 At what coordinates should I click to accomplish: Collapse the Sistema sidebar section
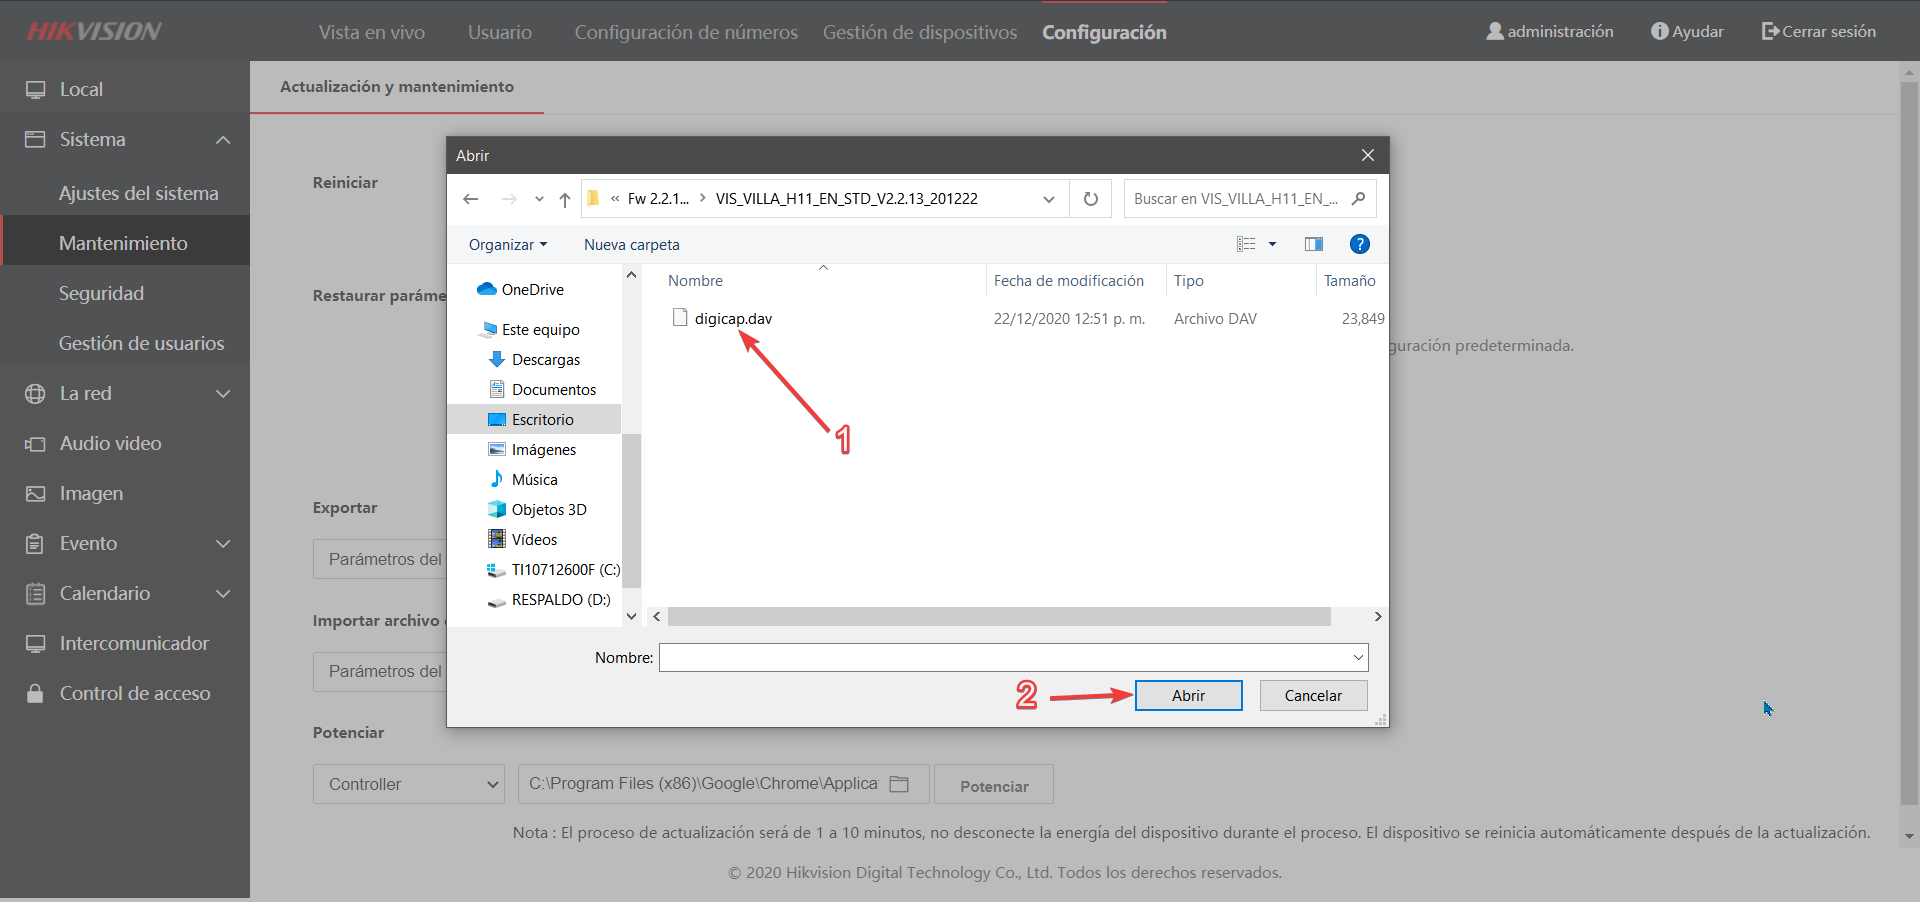click(223, 140)
